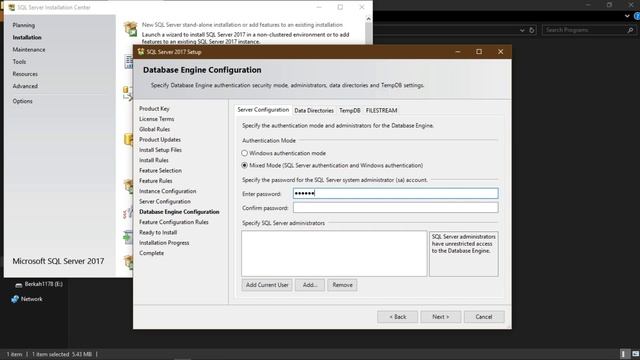Click the Enter password field

click(395, 193)
